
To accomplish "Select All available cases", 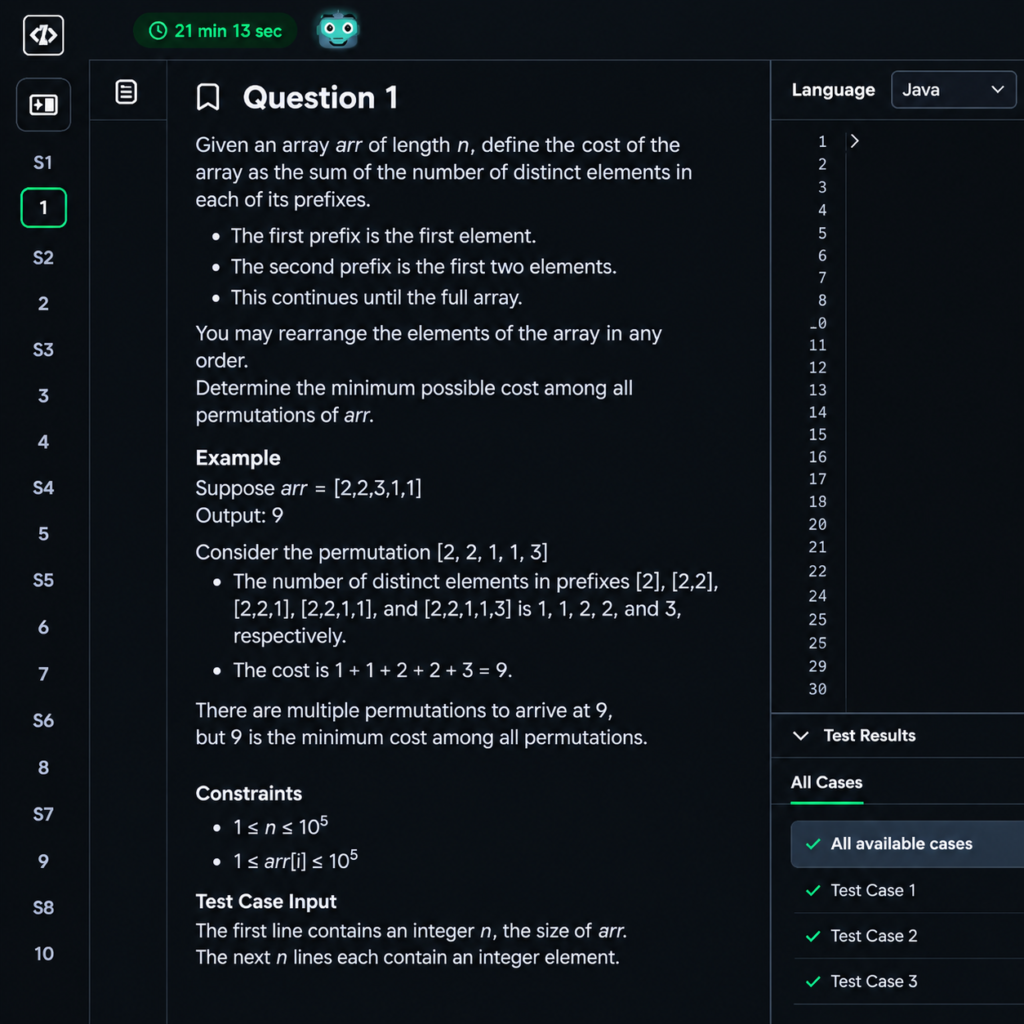I will click(907, 844).
